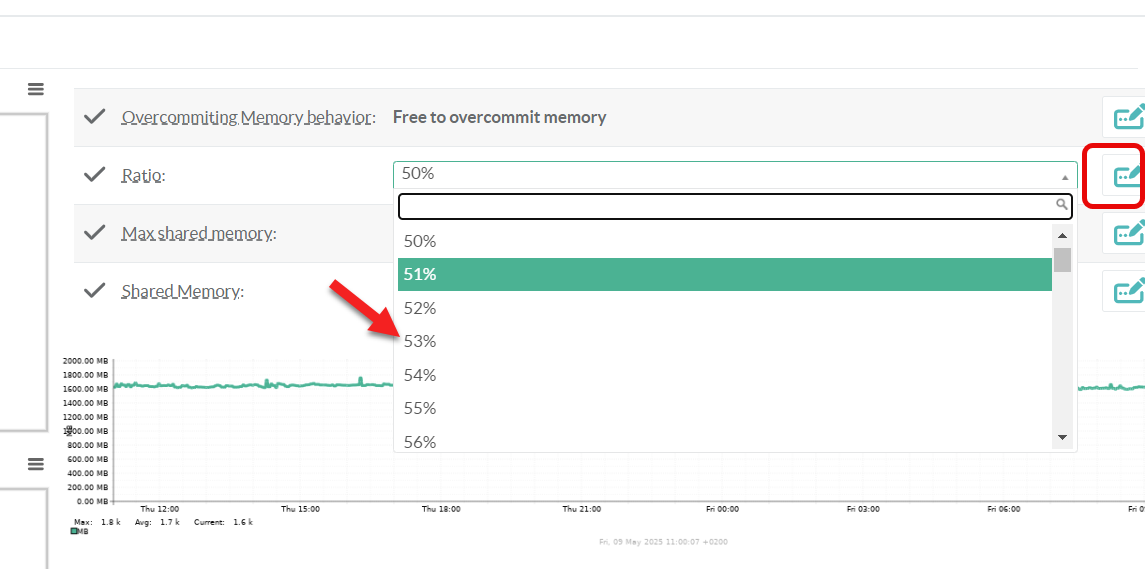Click dropdown list scroll up arrow
1145x569 pixels.
pos(1062,235)
